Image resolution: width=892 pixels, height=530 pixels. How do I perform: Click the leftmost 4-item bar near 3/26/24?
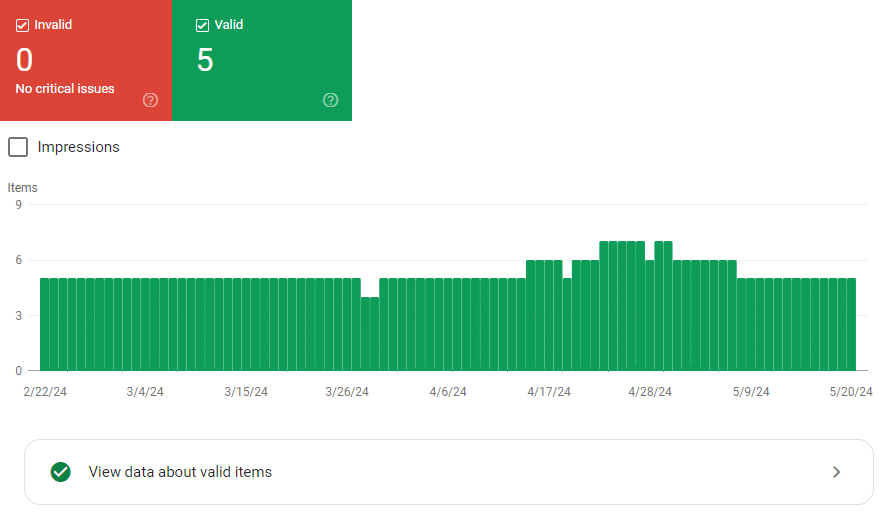(366, 333)
